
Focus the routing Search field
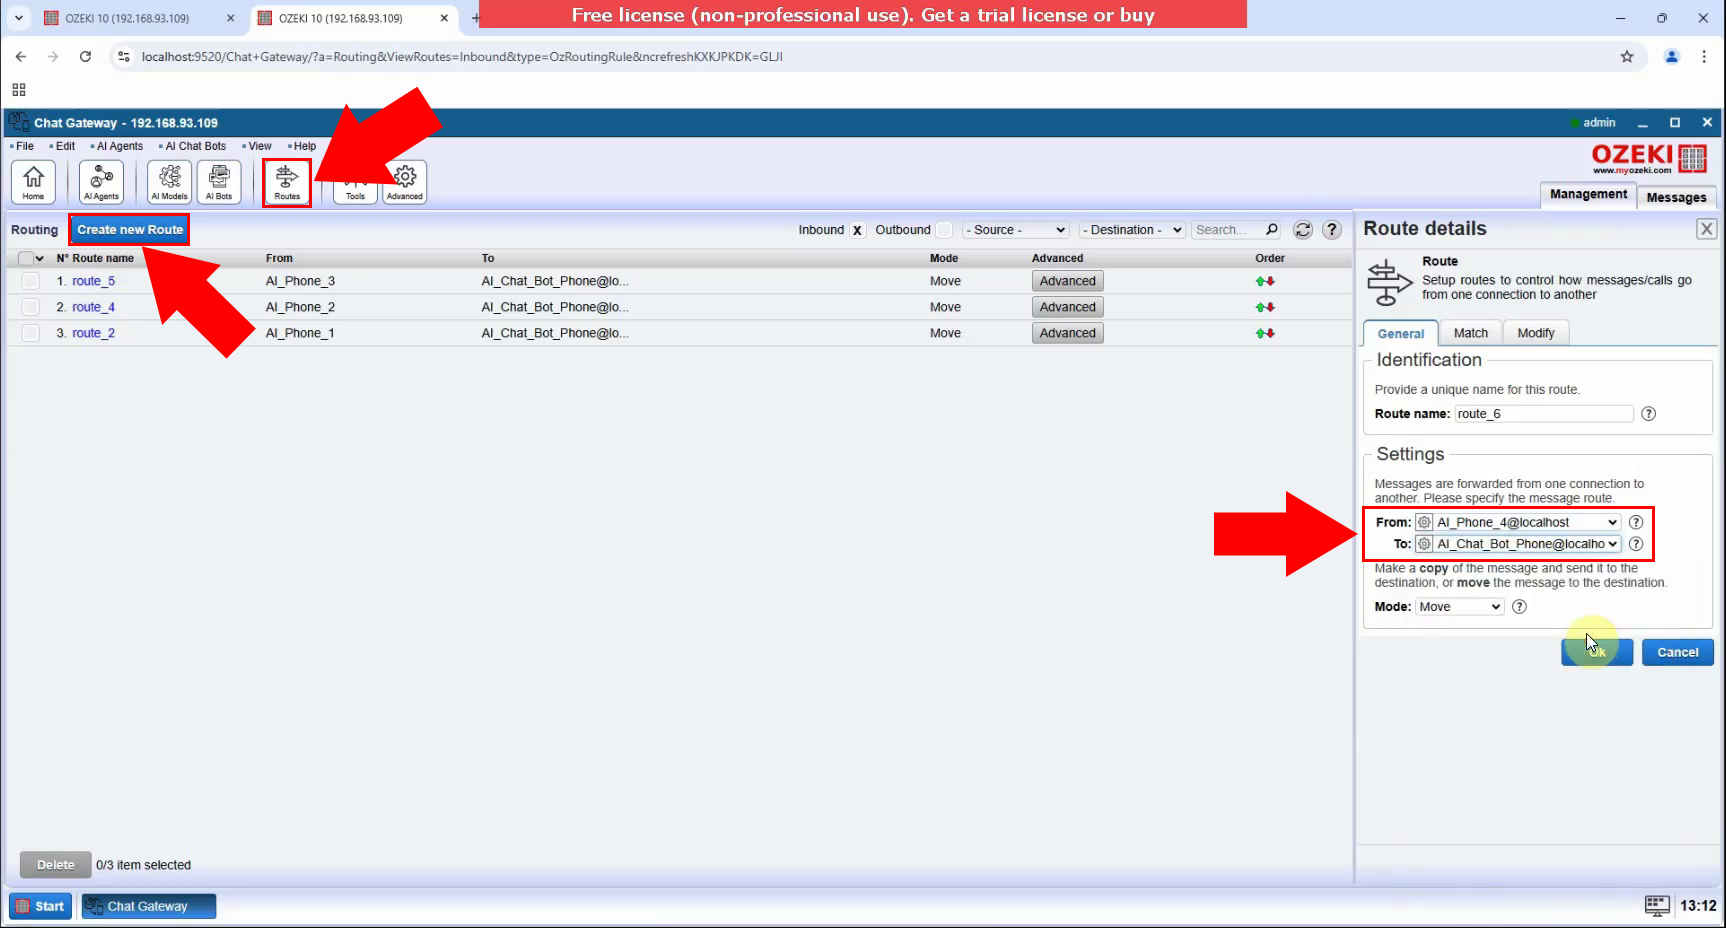pyautogui.click(x=1228, y=230)
